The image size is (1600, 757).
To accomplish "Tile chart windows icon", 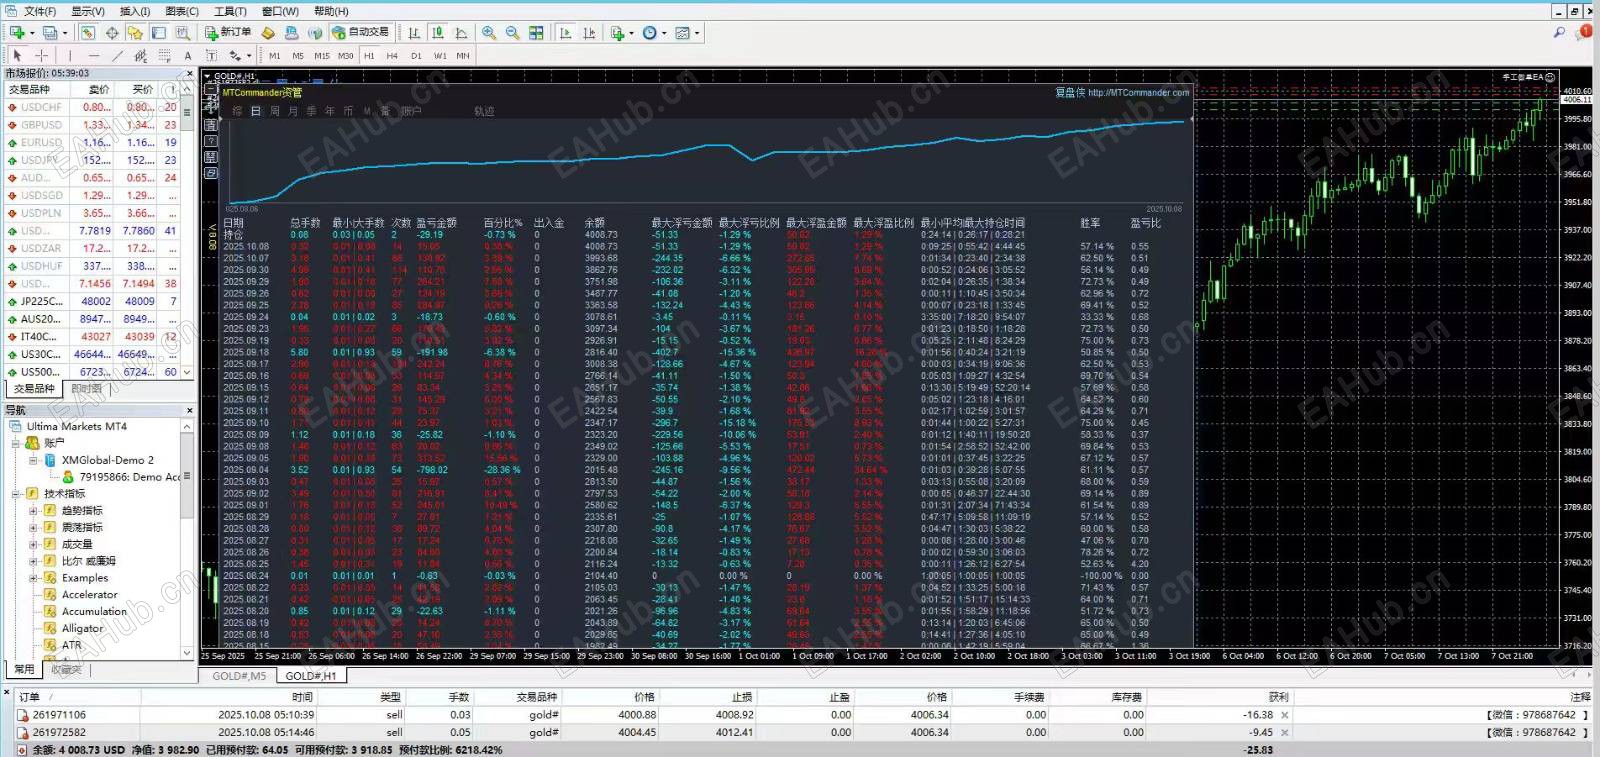I will pyautogui.click(x=536, y=33).
